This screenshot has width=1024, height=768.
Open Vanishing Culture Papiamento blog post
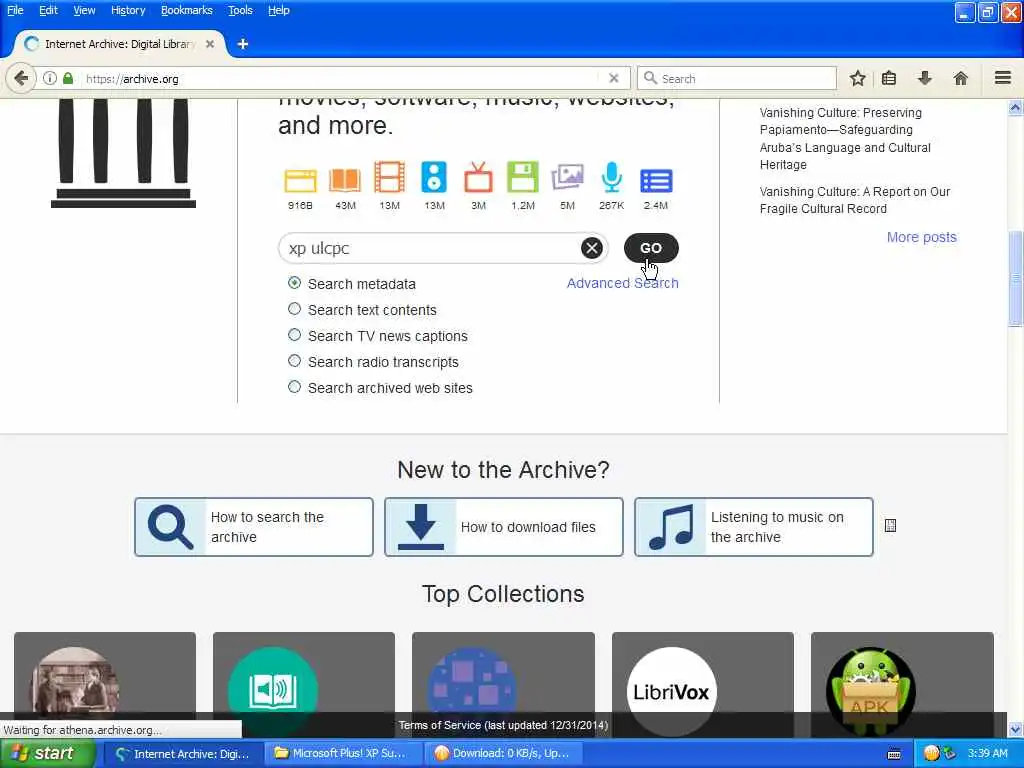[845, 138]
